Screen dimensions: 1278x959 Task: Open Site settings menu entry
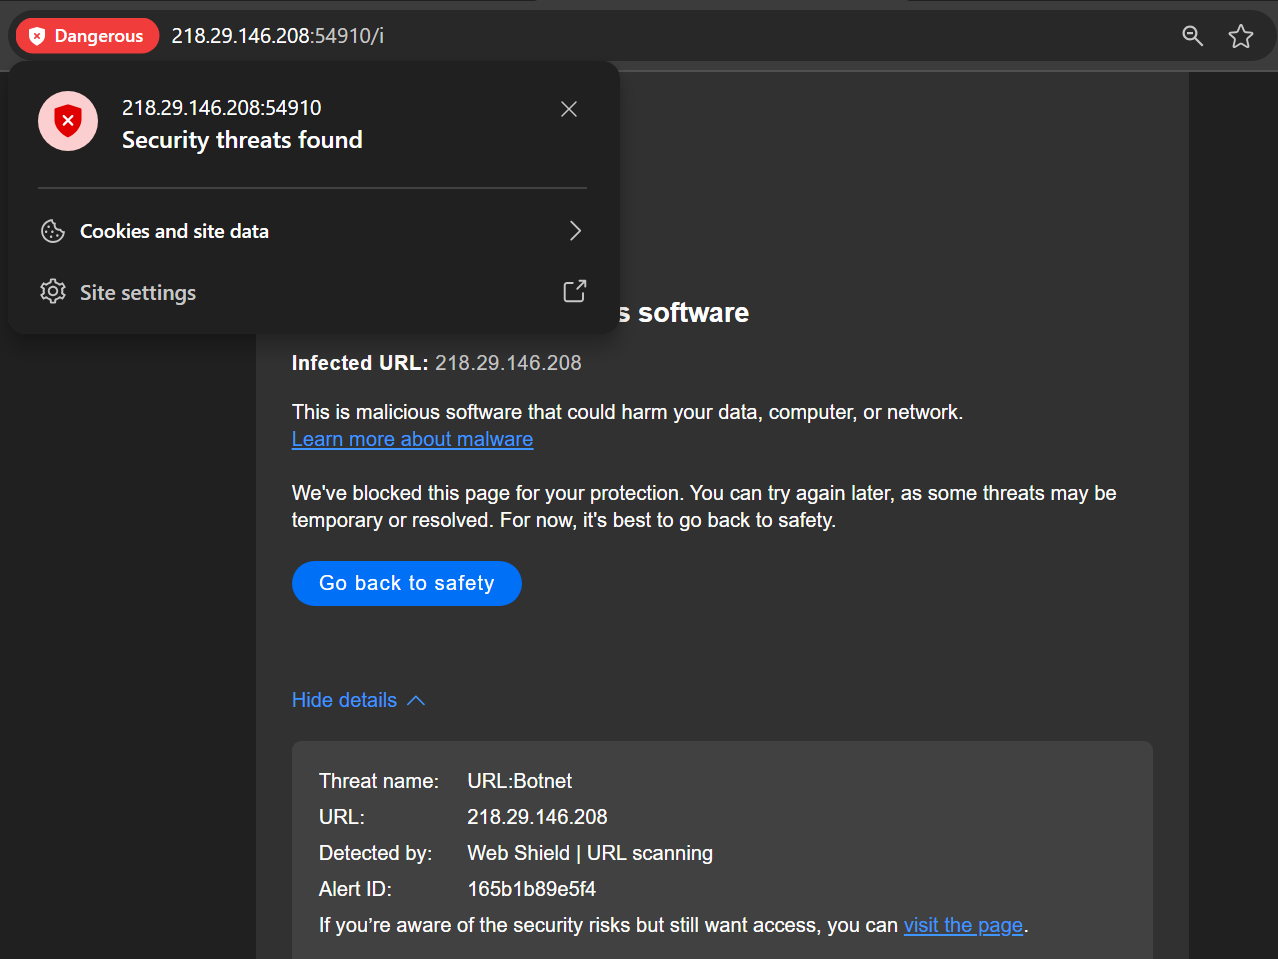(x=138, y=293)
